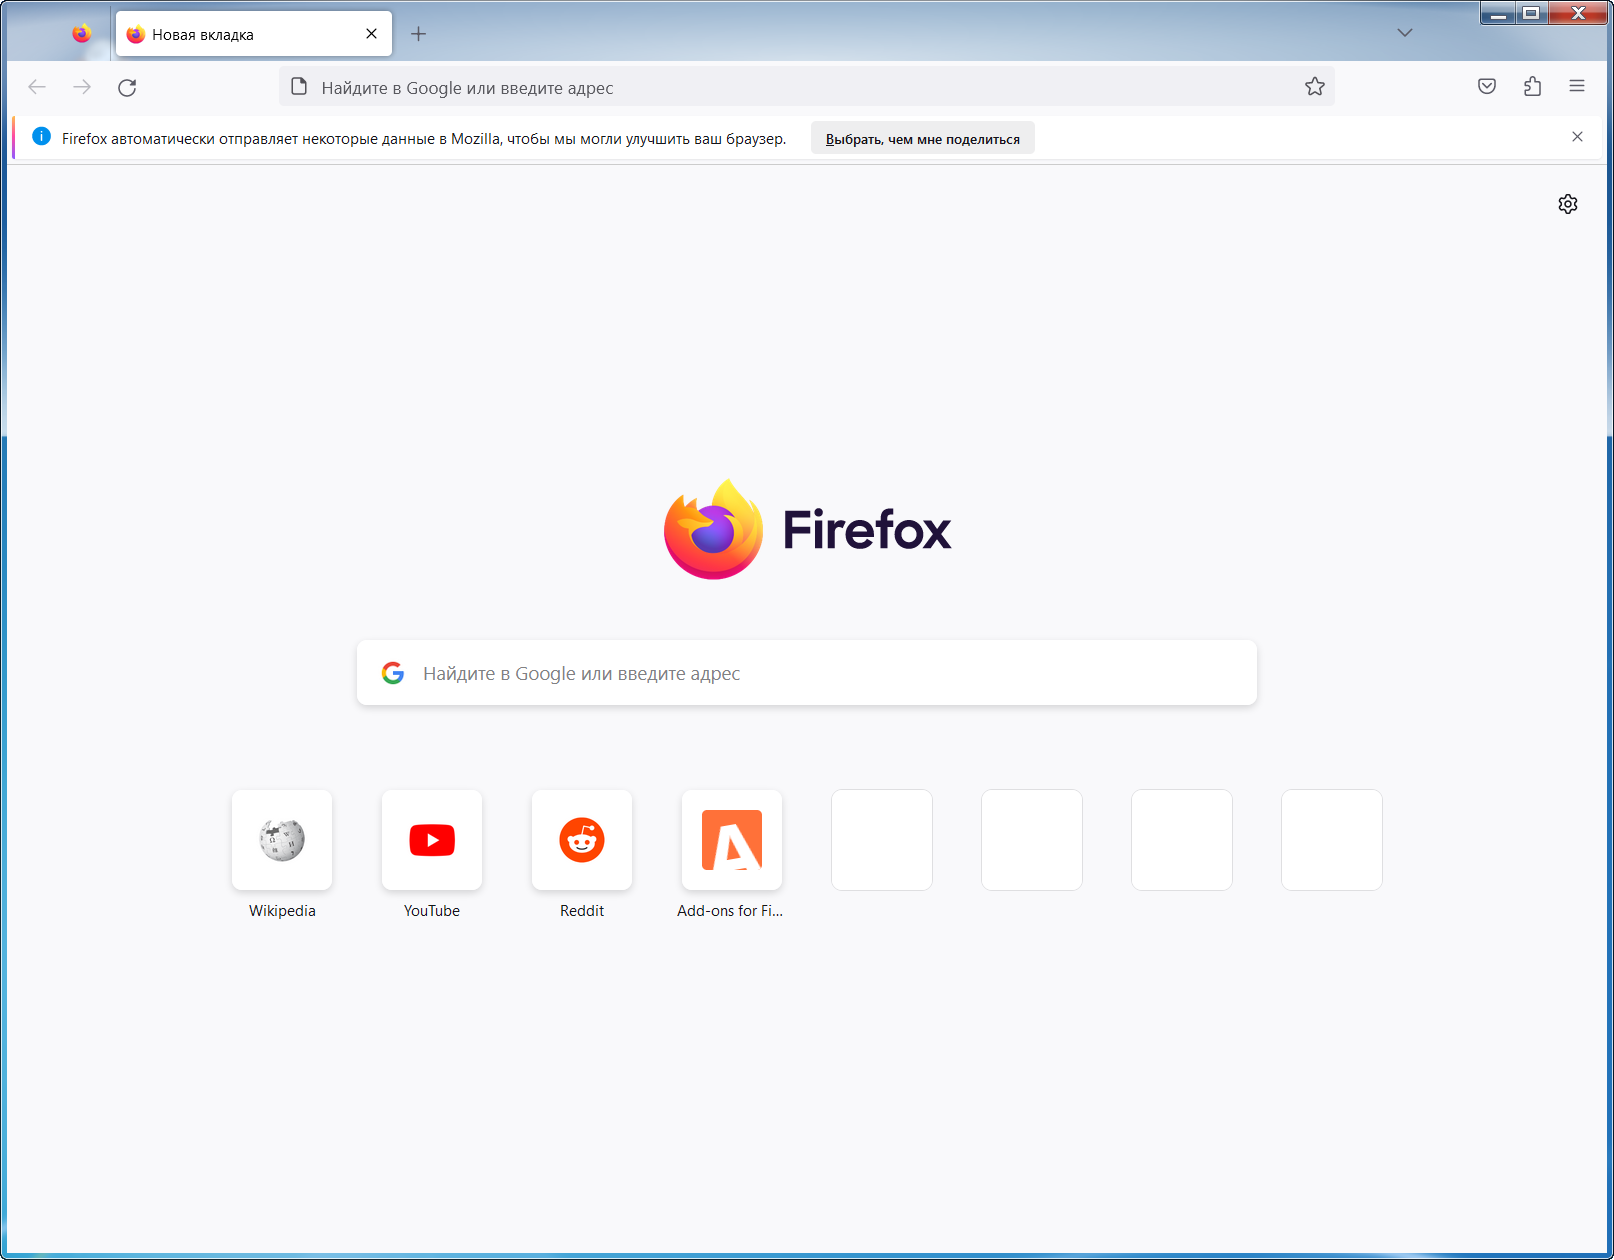Dismiss the data sharing notification bar
Viewport: 1614px width, 1260px height.
[1577, 137]
